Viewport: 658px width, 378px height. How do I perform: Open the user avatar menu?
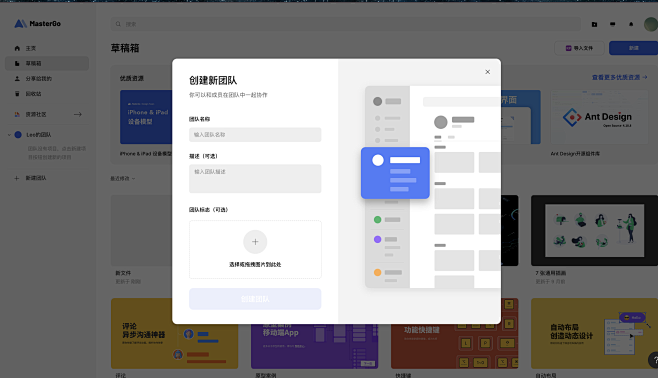650,24
